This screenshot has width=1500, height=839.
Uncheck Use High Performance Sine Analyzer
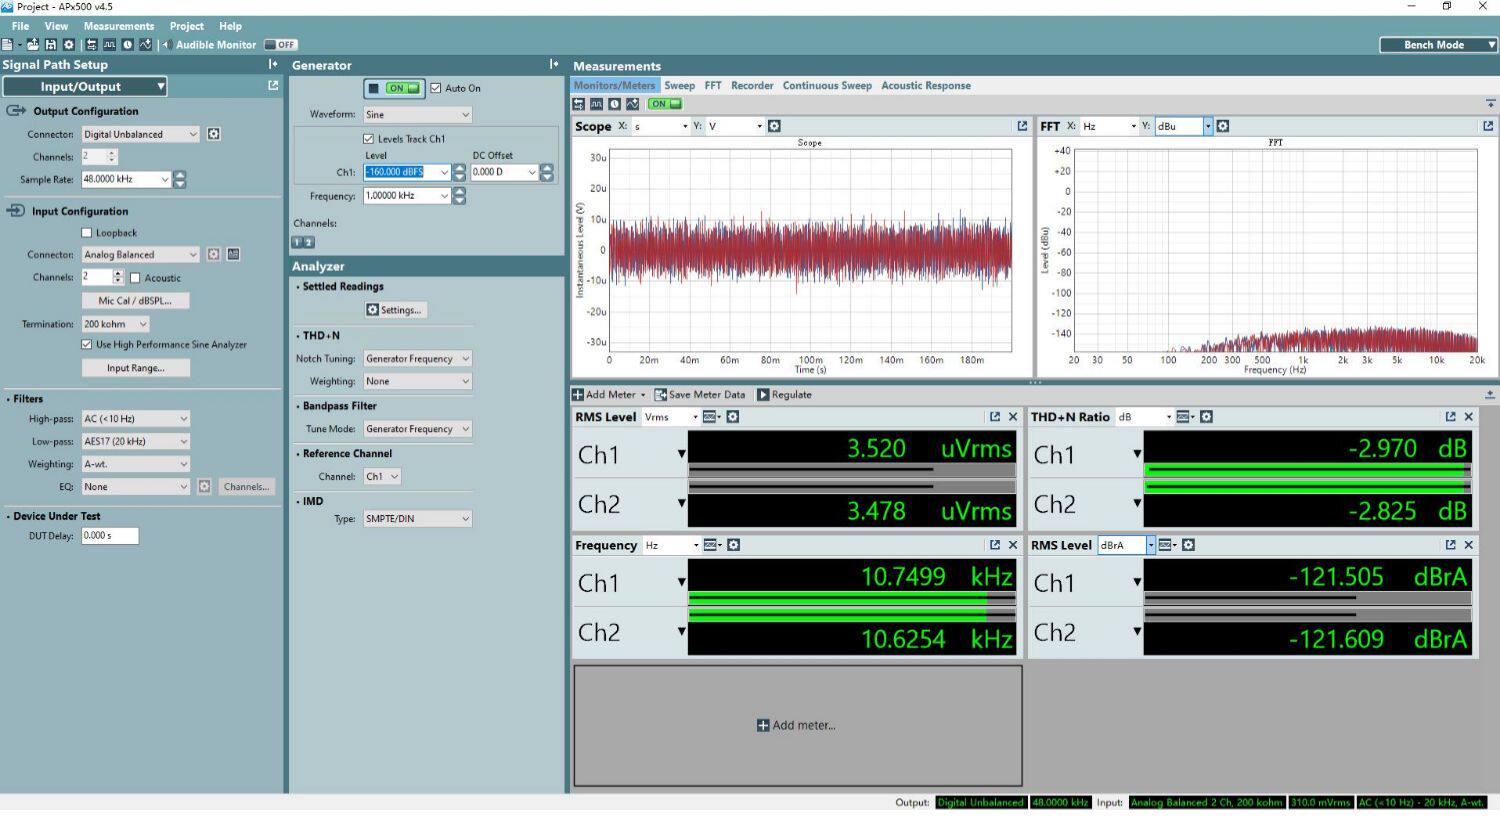click(87, 344)
